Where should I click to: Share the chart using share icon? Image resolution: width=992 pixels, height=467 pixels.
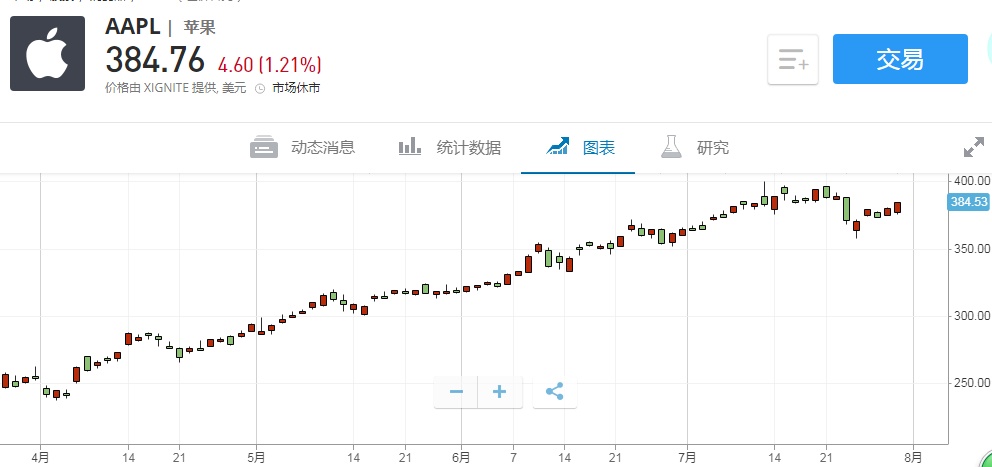pos(555,392)
